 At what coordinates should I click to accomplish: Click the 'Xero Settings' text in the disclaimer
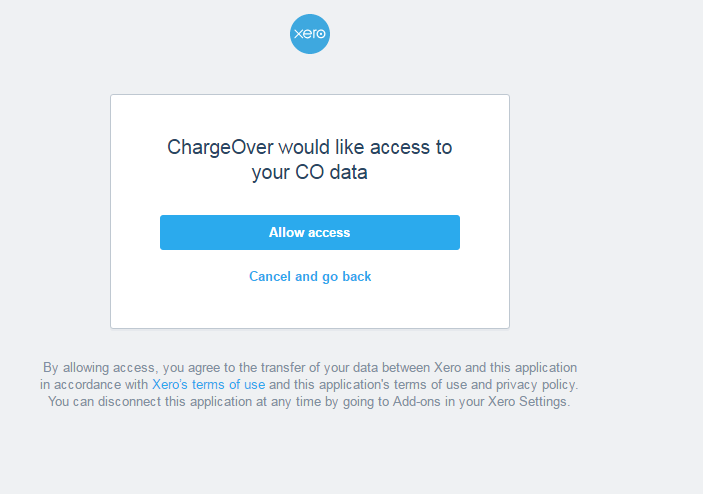click(x=528, y=401)
